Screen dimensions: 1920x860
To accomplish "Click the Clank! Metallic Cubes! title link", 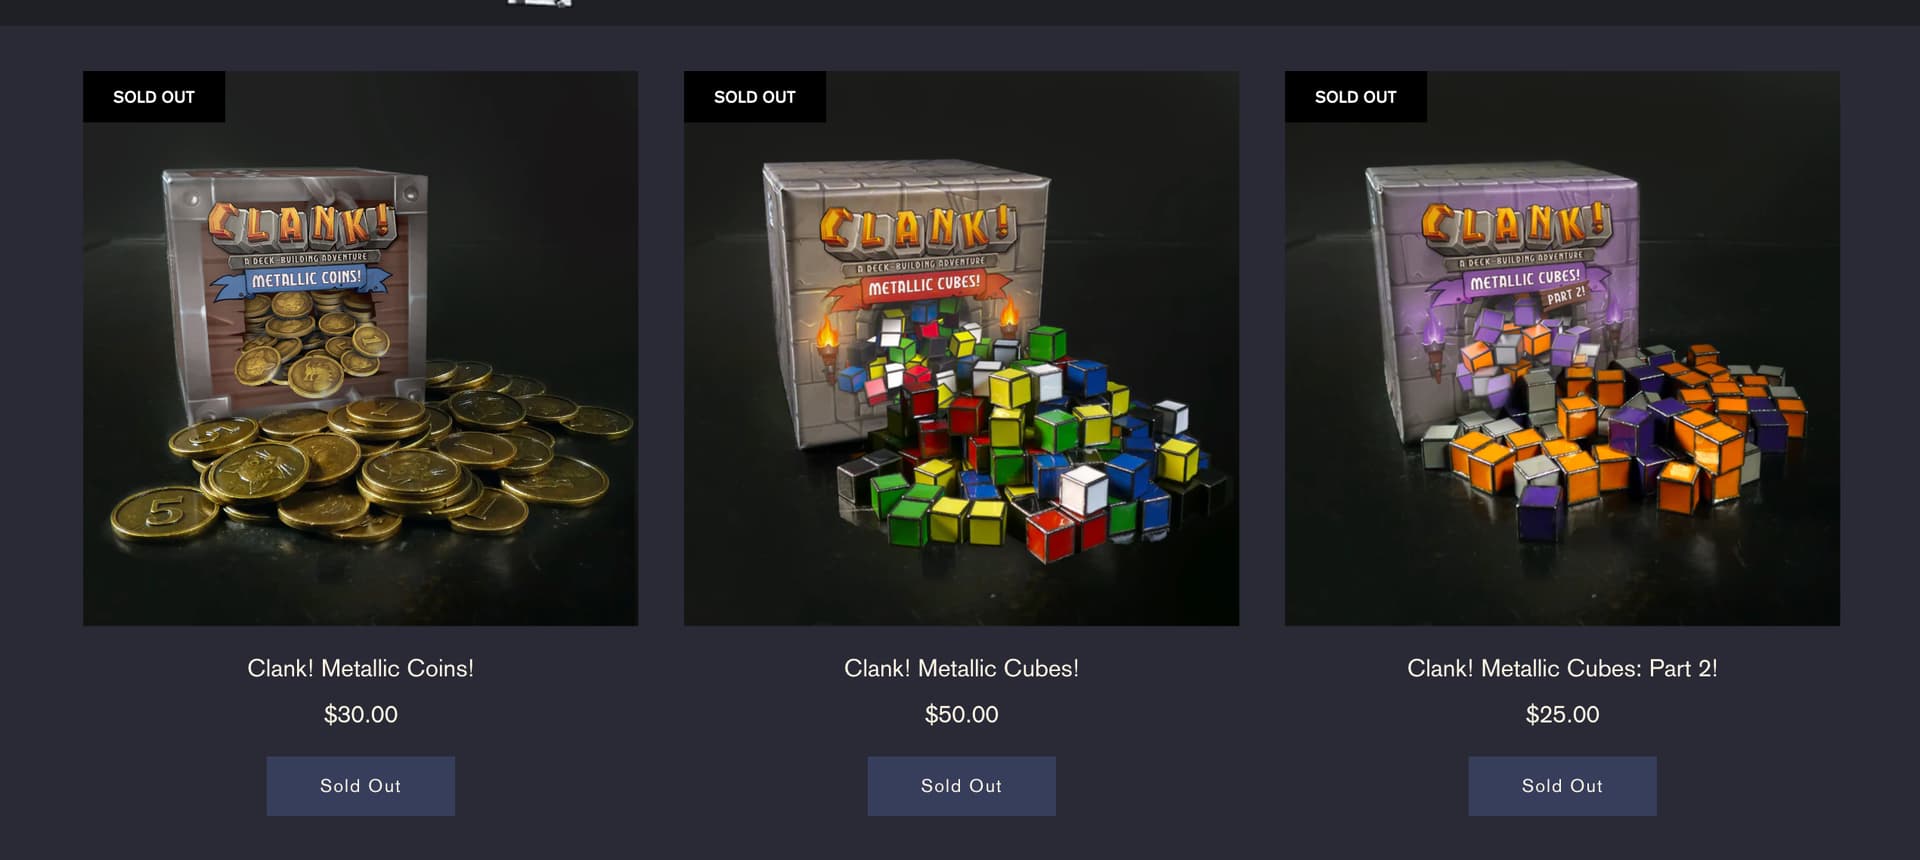I will point(961,668).
